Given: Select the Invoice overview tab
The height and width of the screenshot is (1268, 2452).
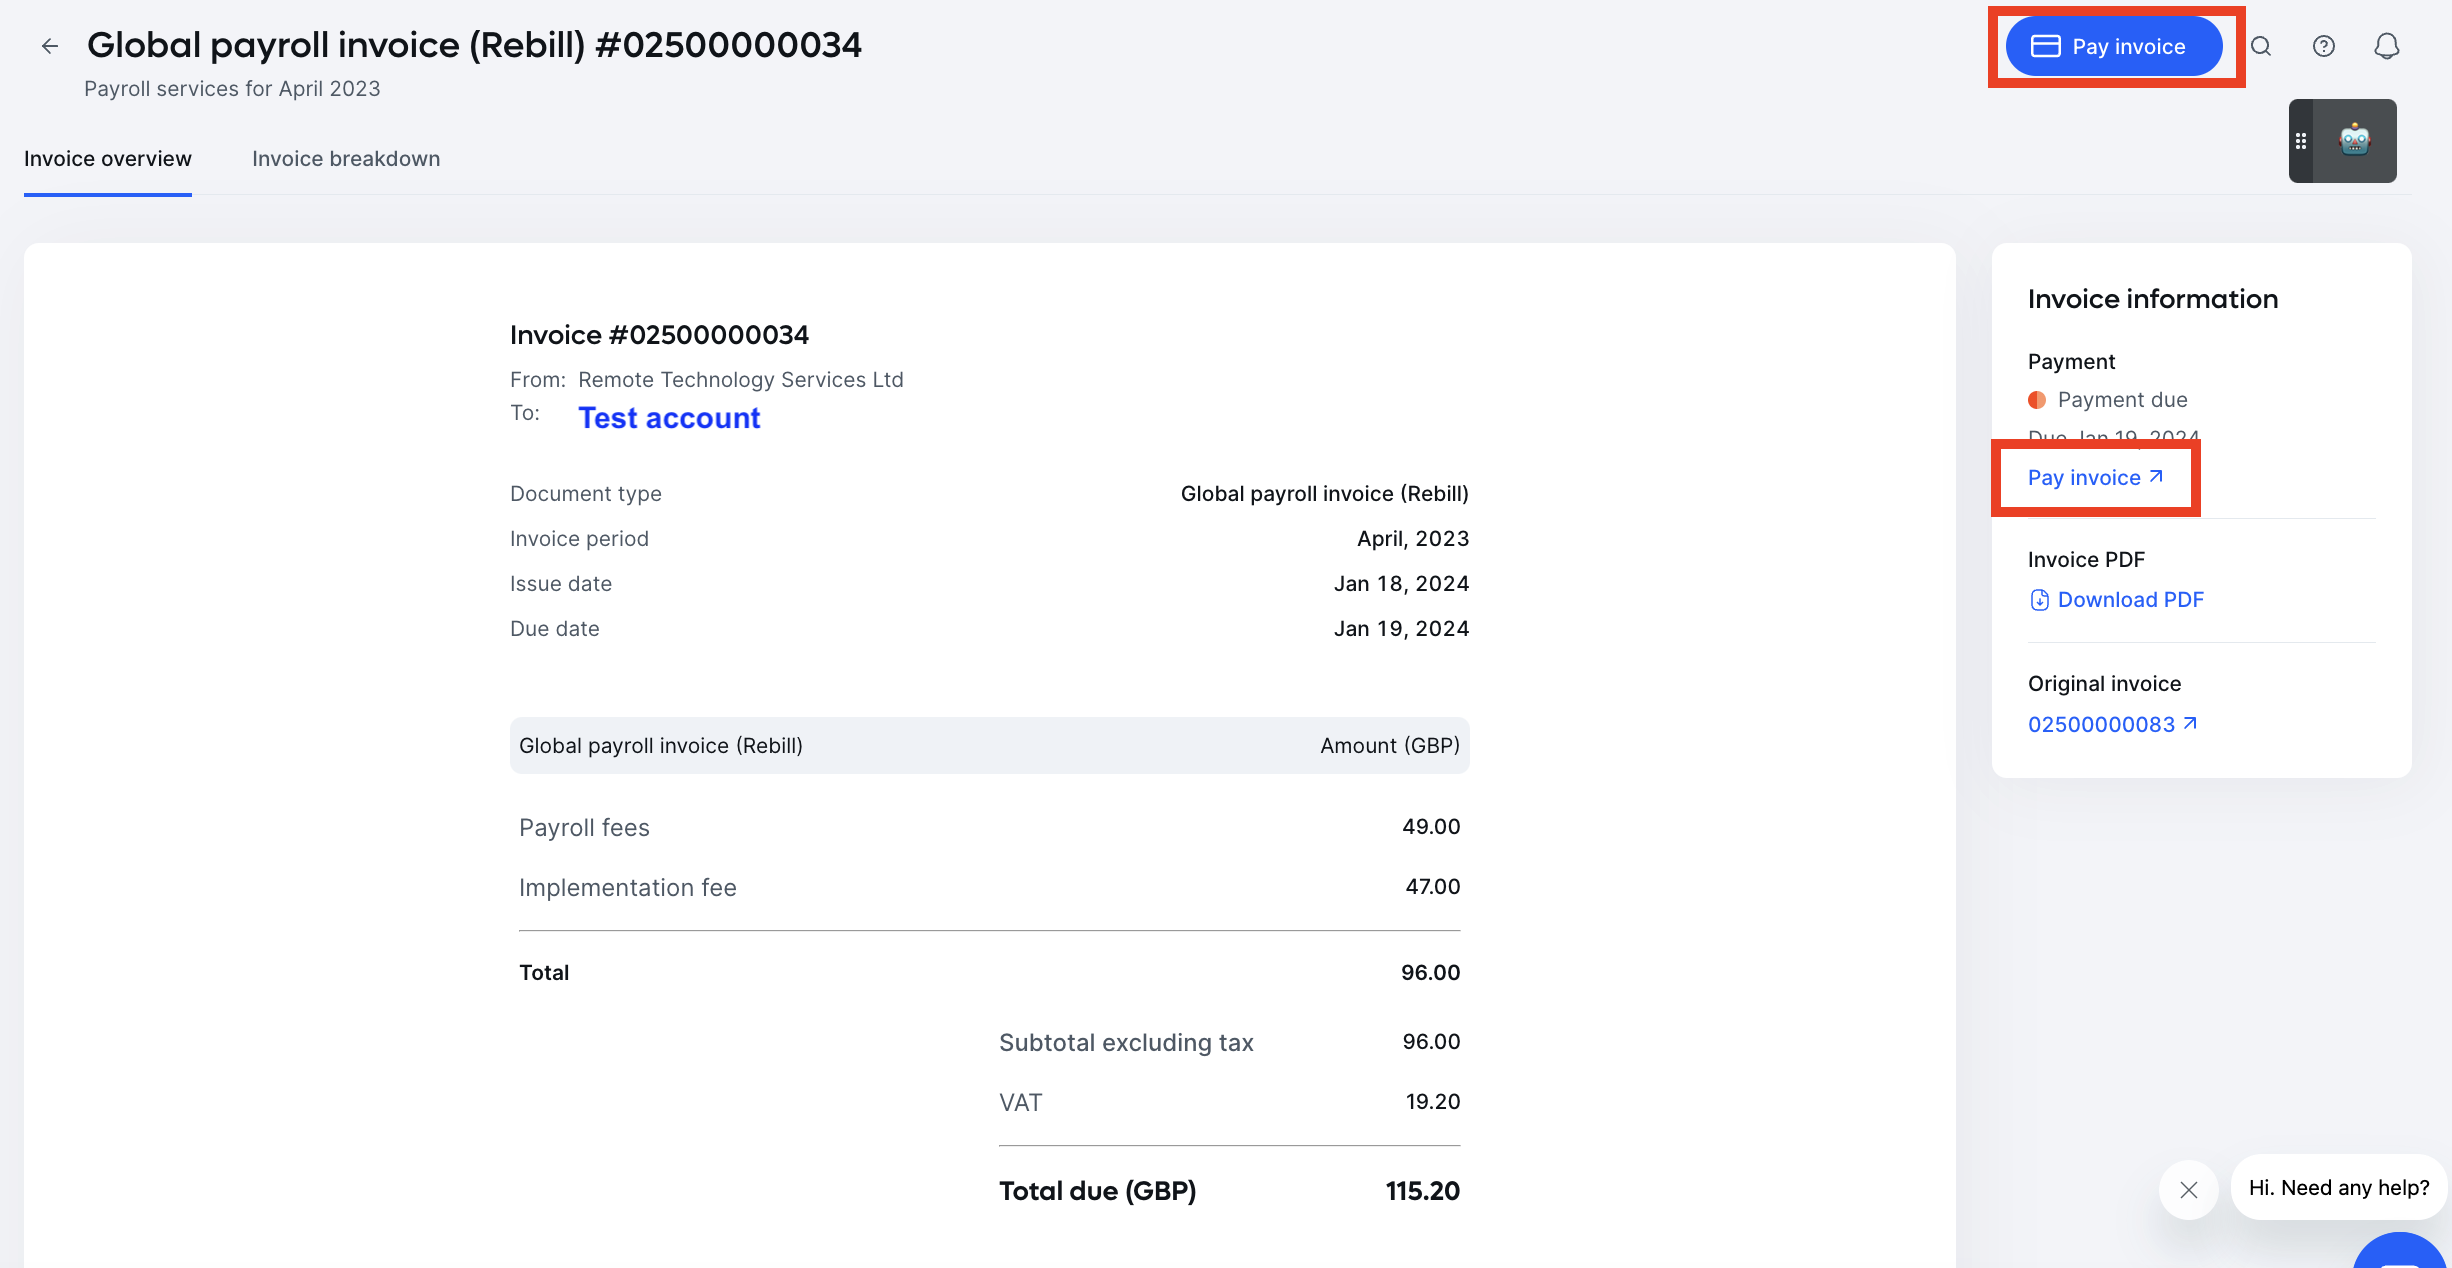Looking at the screenshot, I should tap(107, 158).
